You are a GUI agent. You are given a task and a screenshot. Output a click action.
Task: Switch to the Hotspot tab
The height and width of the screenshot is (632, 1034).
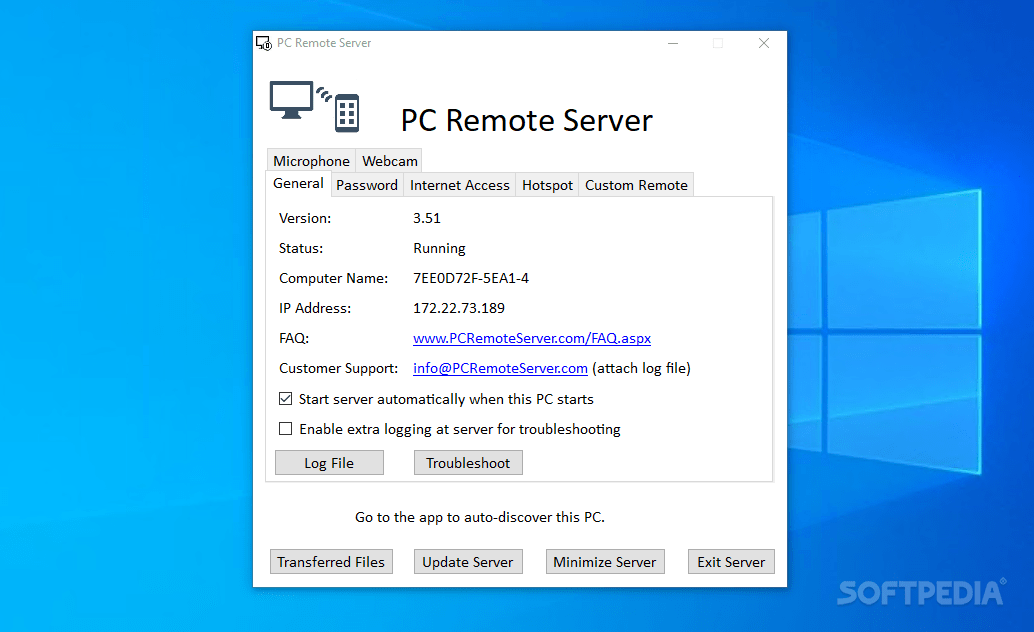pyautogui.click(x=547, y=185)
